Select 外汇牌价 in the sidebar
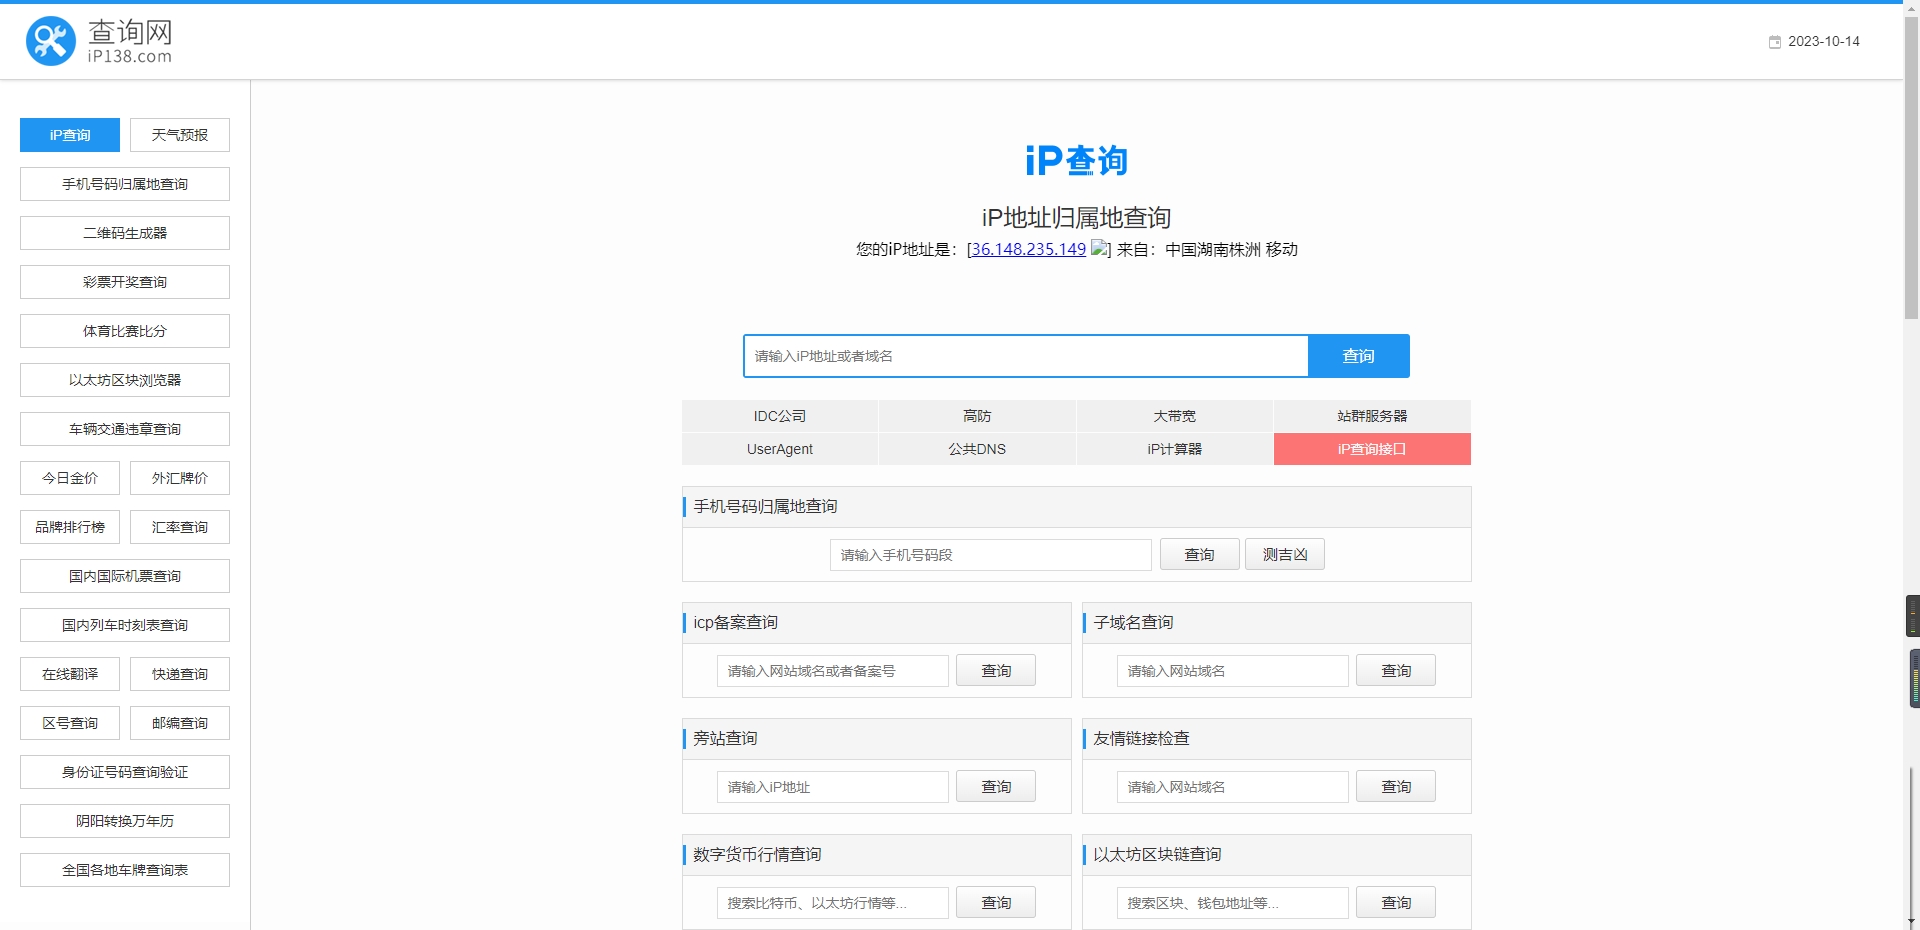This screenshot has height=930, width=1920. pos(180,478)
